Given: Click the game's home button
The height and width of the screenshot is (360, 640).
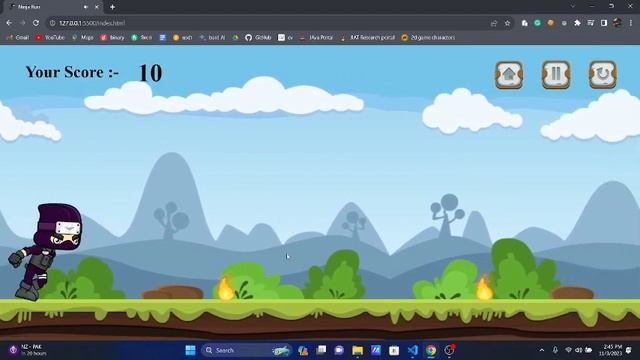Looking at the screenshot, I should coord(509,75).
